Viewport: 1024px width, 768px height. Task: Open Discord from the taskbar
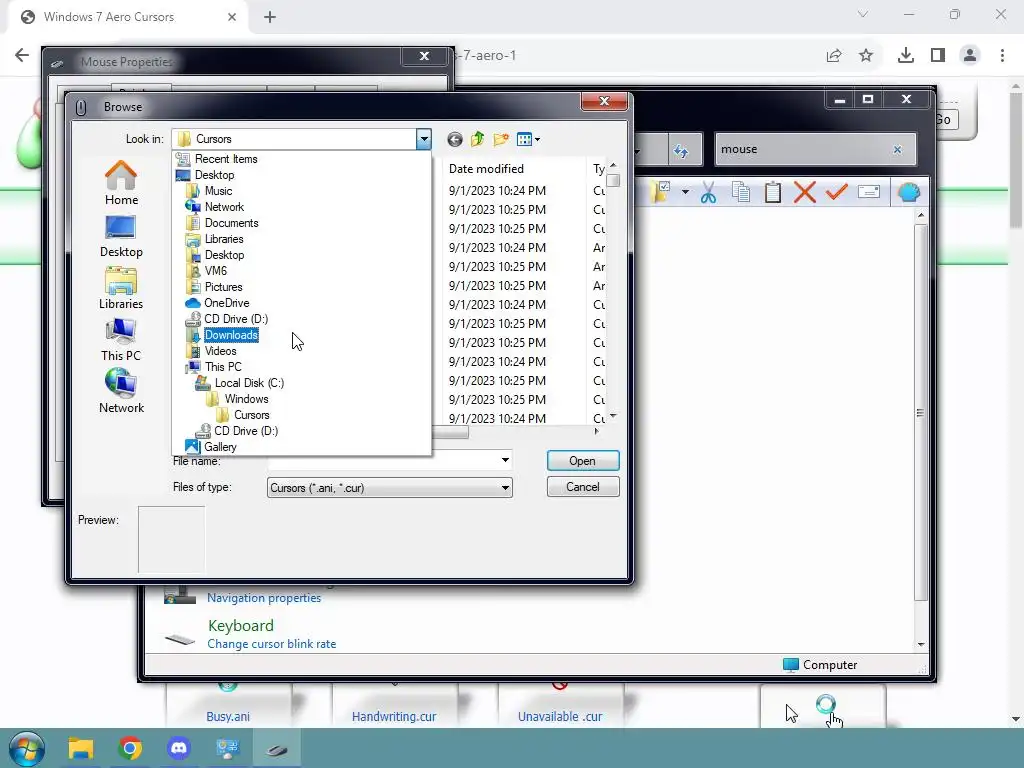point(178,748)
